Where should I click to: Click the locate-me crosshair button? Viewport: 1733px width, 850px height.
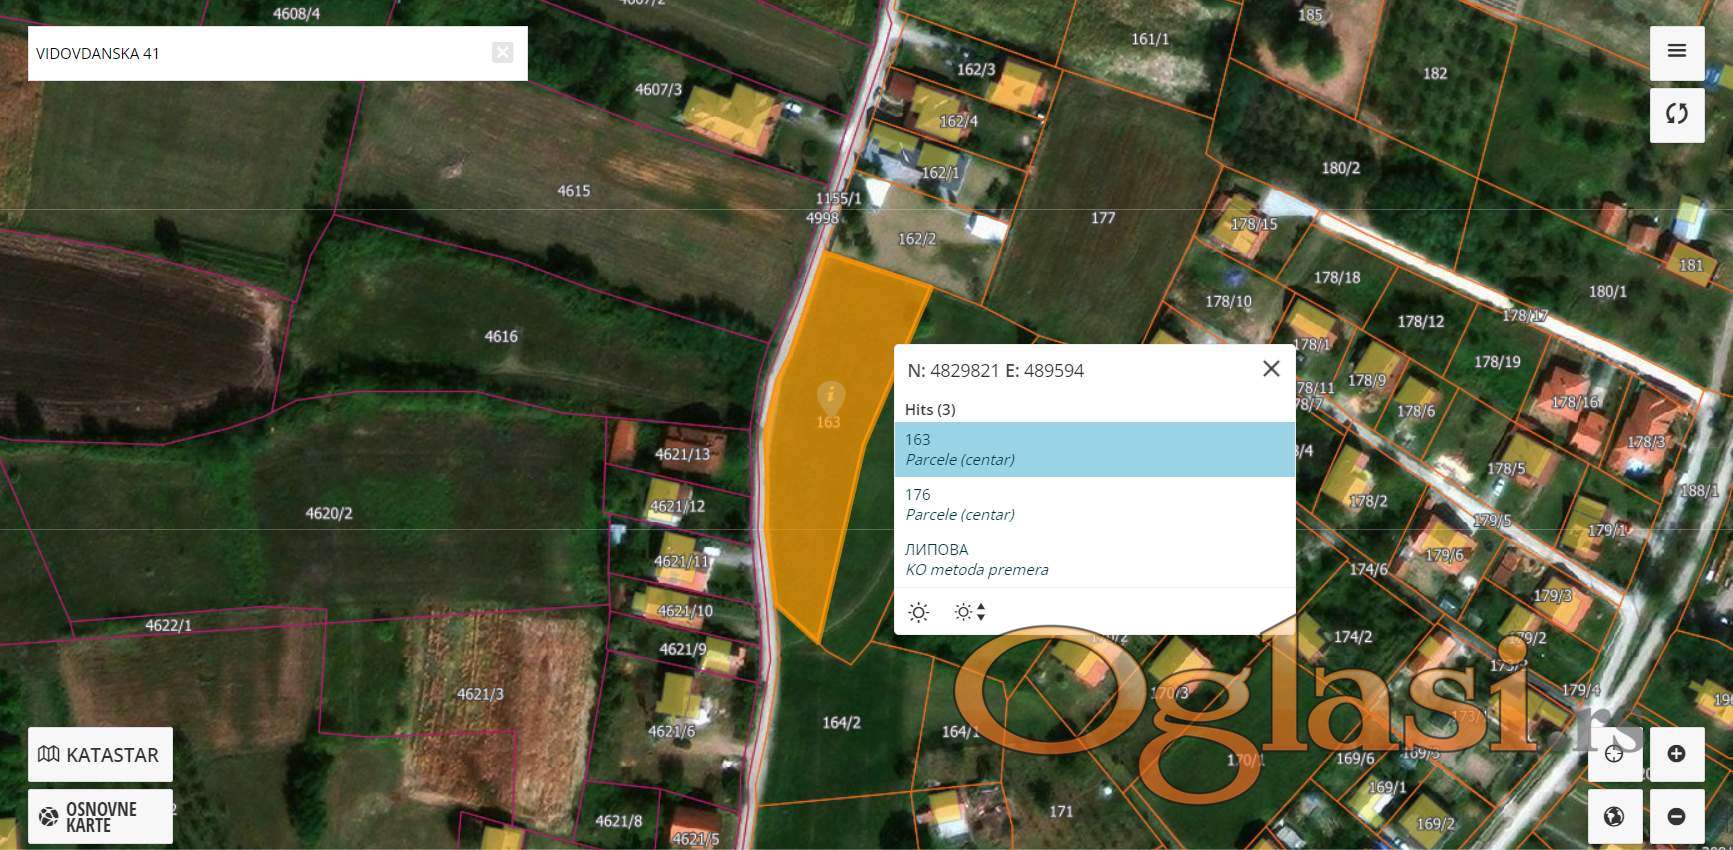click(x=1614, y=754)
